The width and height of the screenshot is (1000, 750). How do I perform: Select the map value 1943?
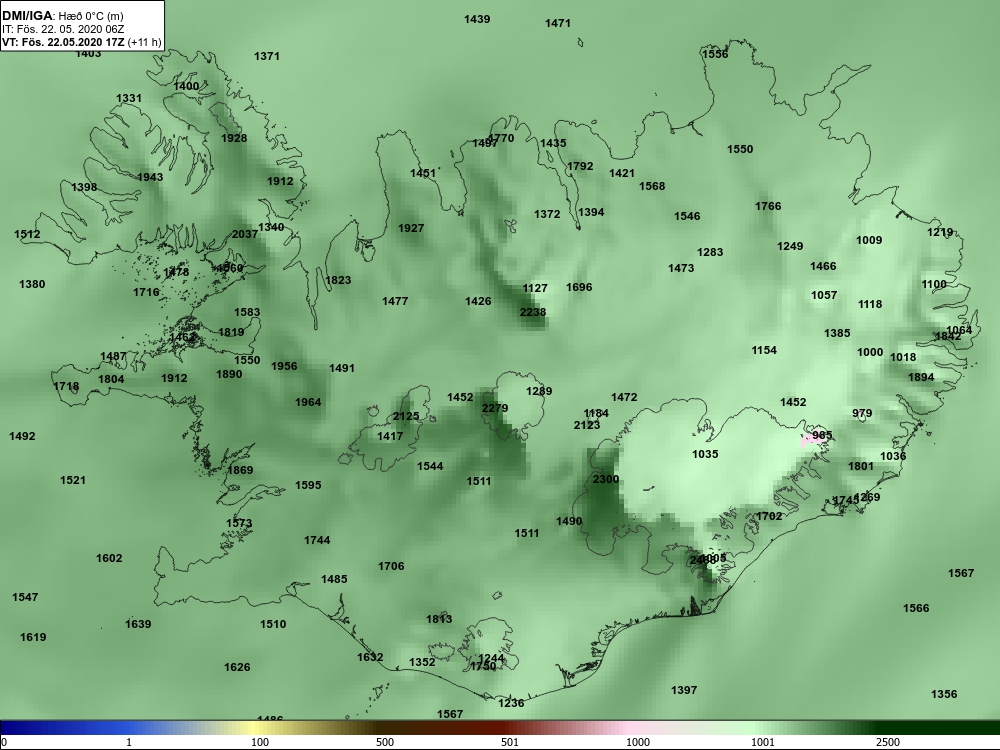(x=150, y=177)
